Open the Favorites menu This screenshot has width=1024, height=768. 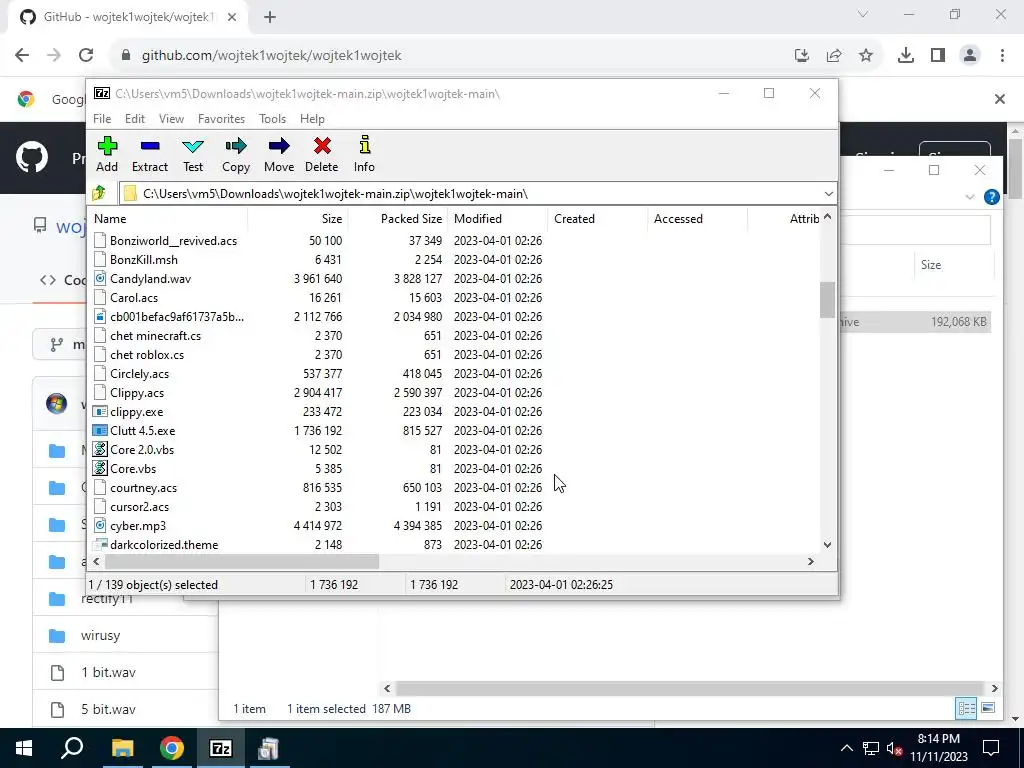click(x=221, y=119)
